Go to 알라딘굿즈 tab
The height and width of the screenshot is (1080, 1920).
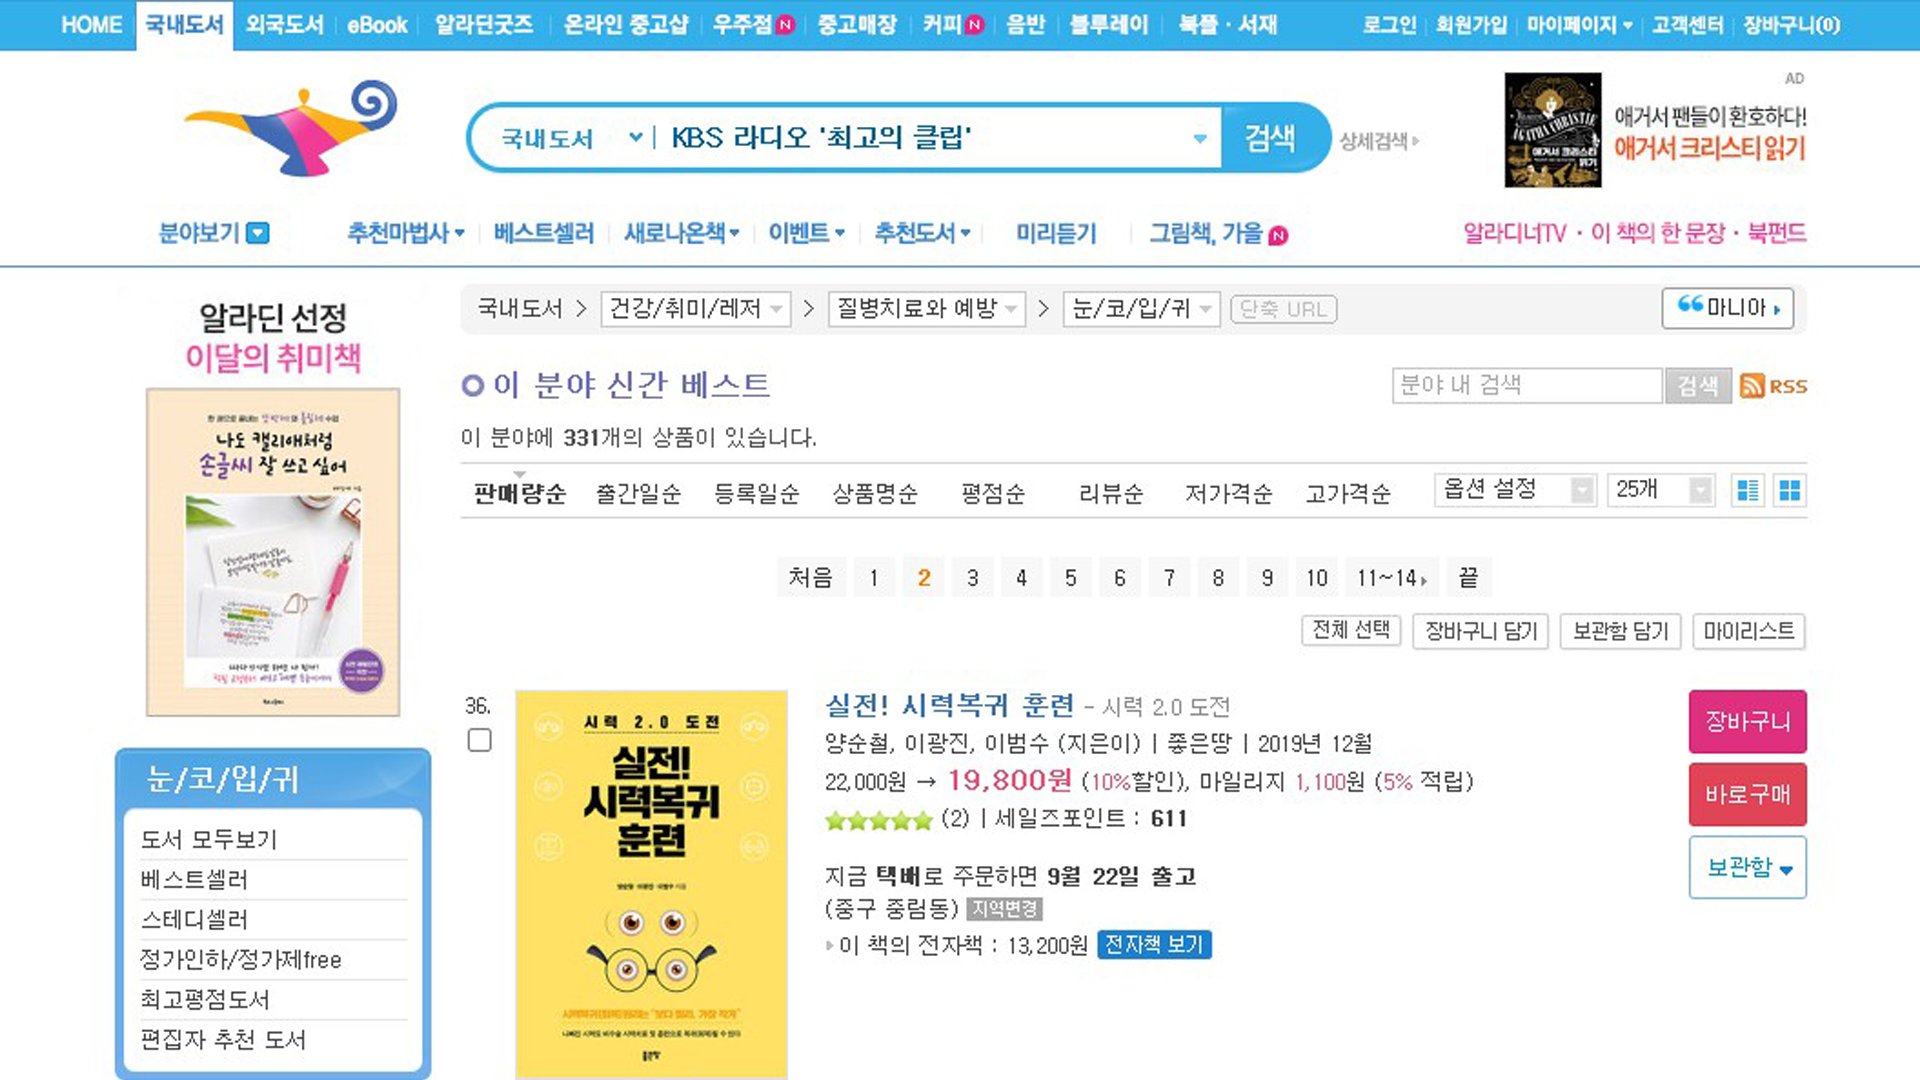click(x=484, y=25)
